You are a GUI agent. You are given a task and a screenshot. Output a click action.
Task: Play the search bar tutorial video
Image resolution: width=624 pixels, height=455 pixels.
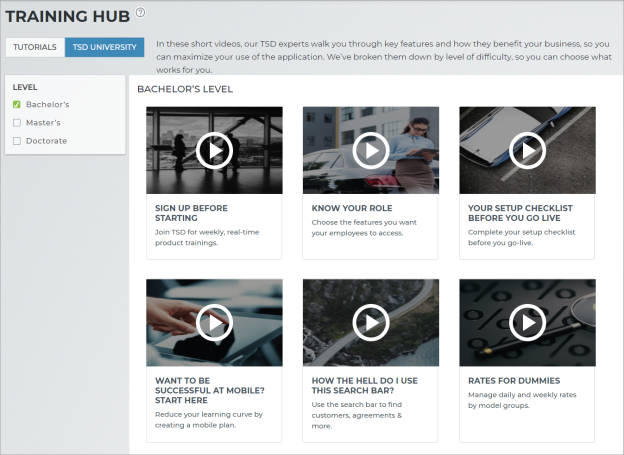pyautogui.click(x=370, y=322)
